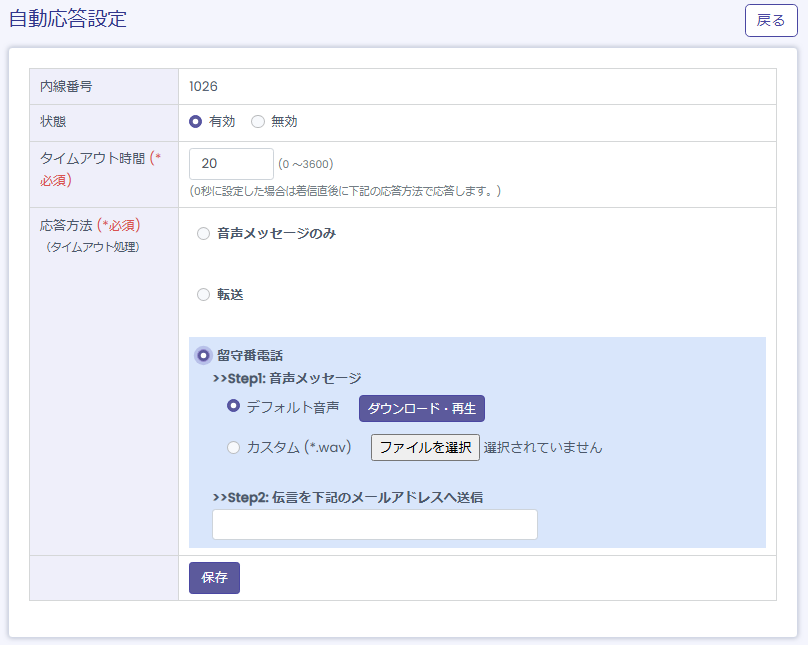Click the Step1 音声メッセージ heading text
The width and height of the screenshot is (808, 645).
(x=287, y=379)
